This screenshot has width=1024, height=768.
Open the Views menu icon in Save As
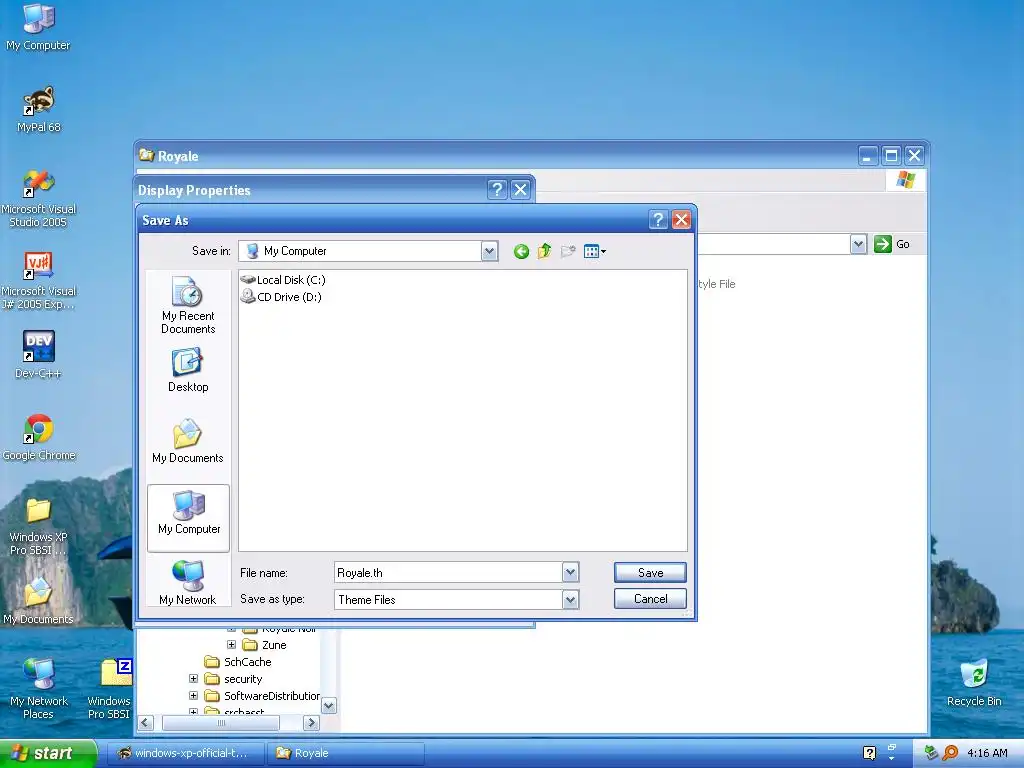(594, 251)
